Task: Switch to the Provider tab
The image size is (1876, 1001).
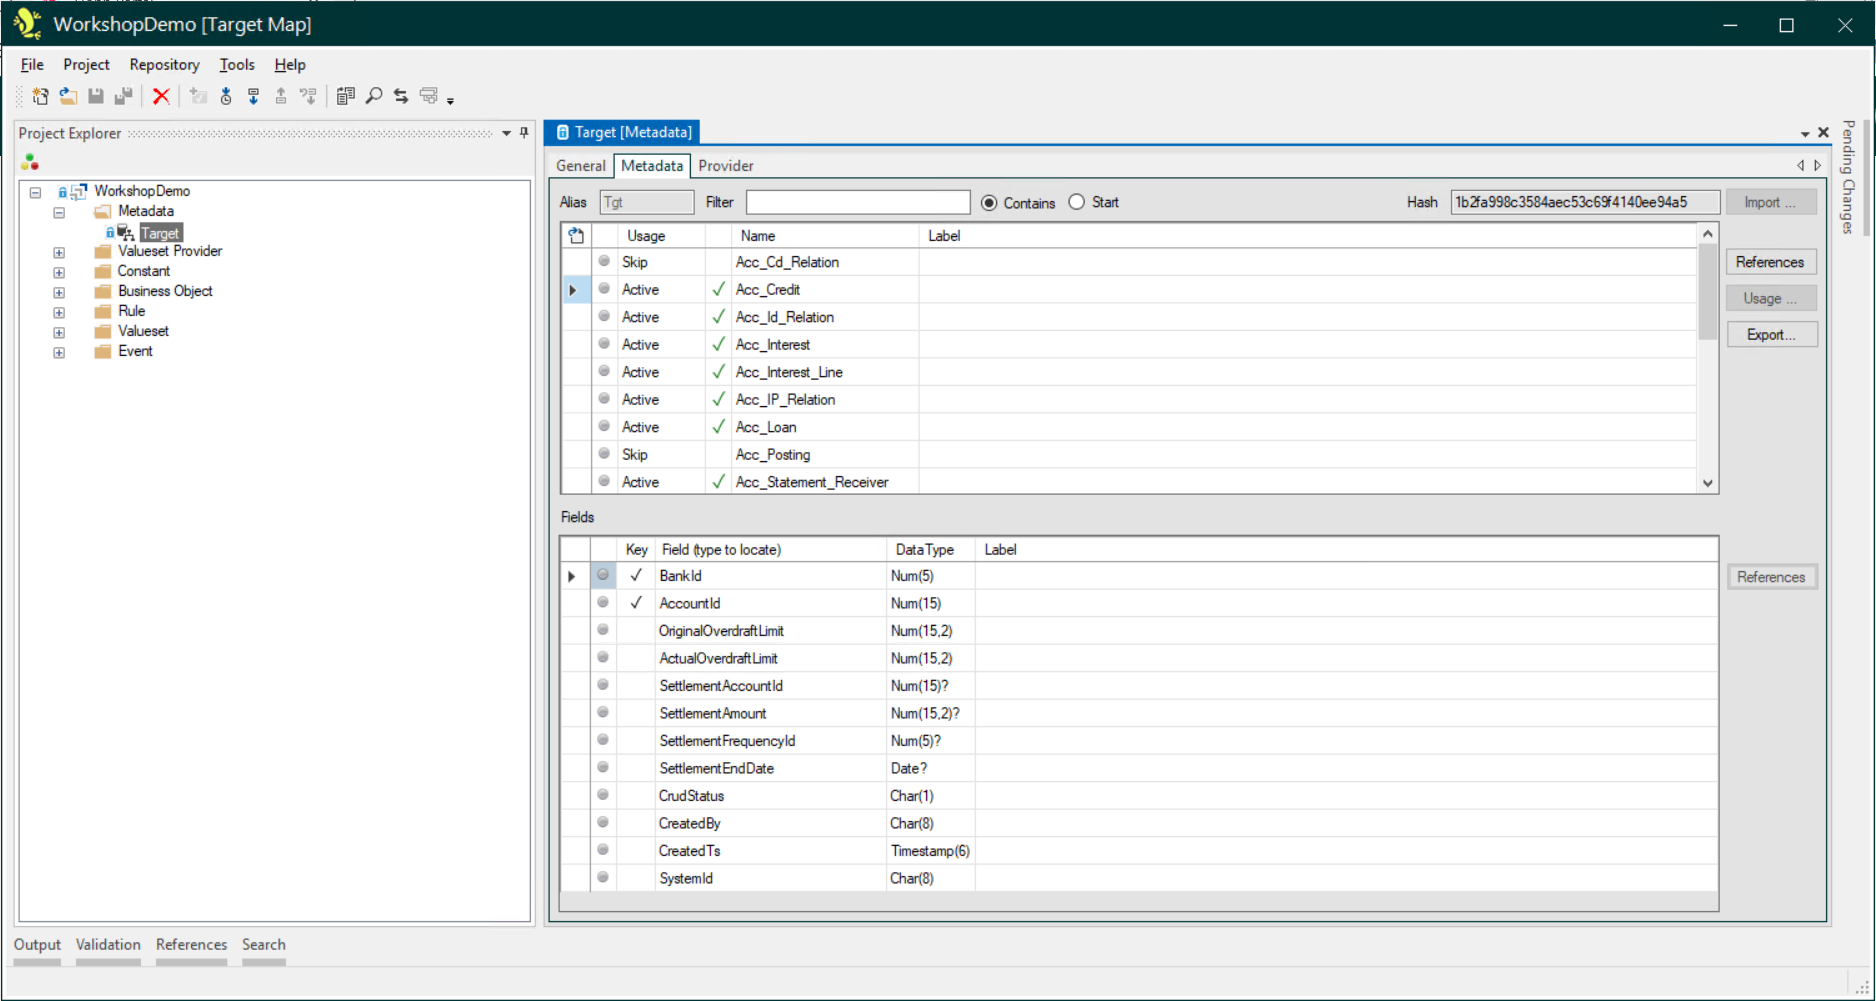Action: 726,166
